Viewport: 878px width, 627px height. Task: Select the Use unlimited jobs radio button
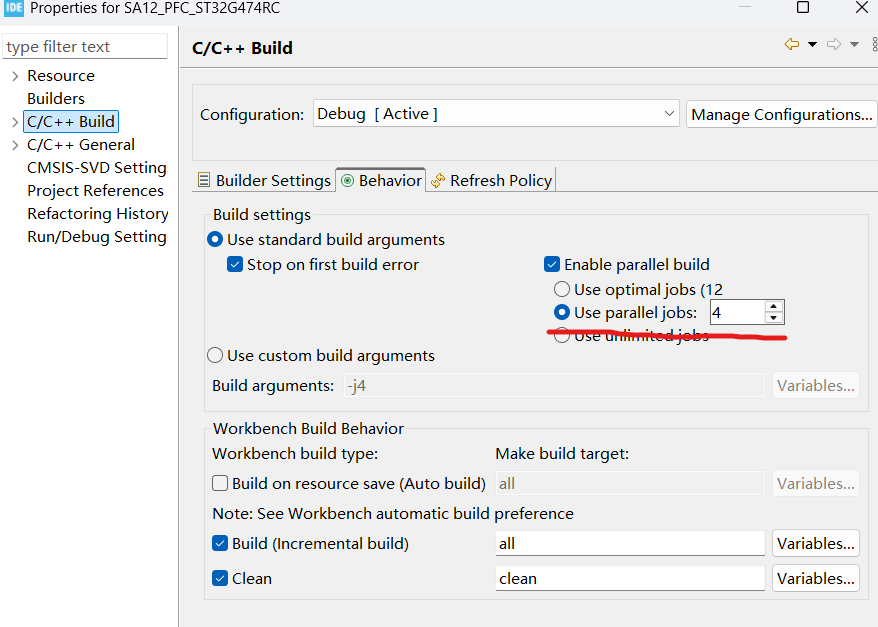point(561,335)
